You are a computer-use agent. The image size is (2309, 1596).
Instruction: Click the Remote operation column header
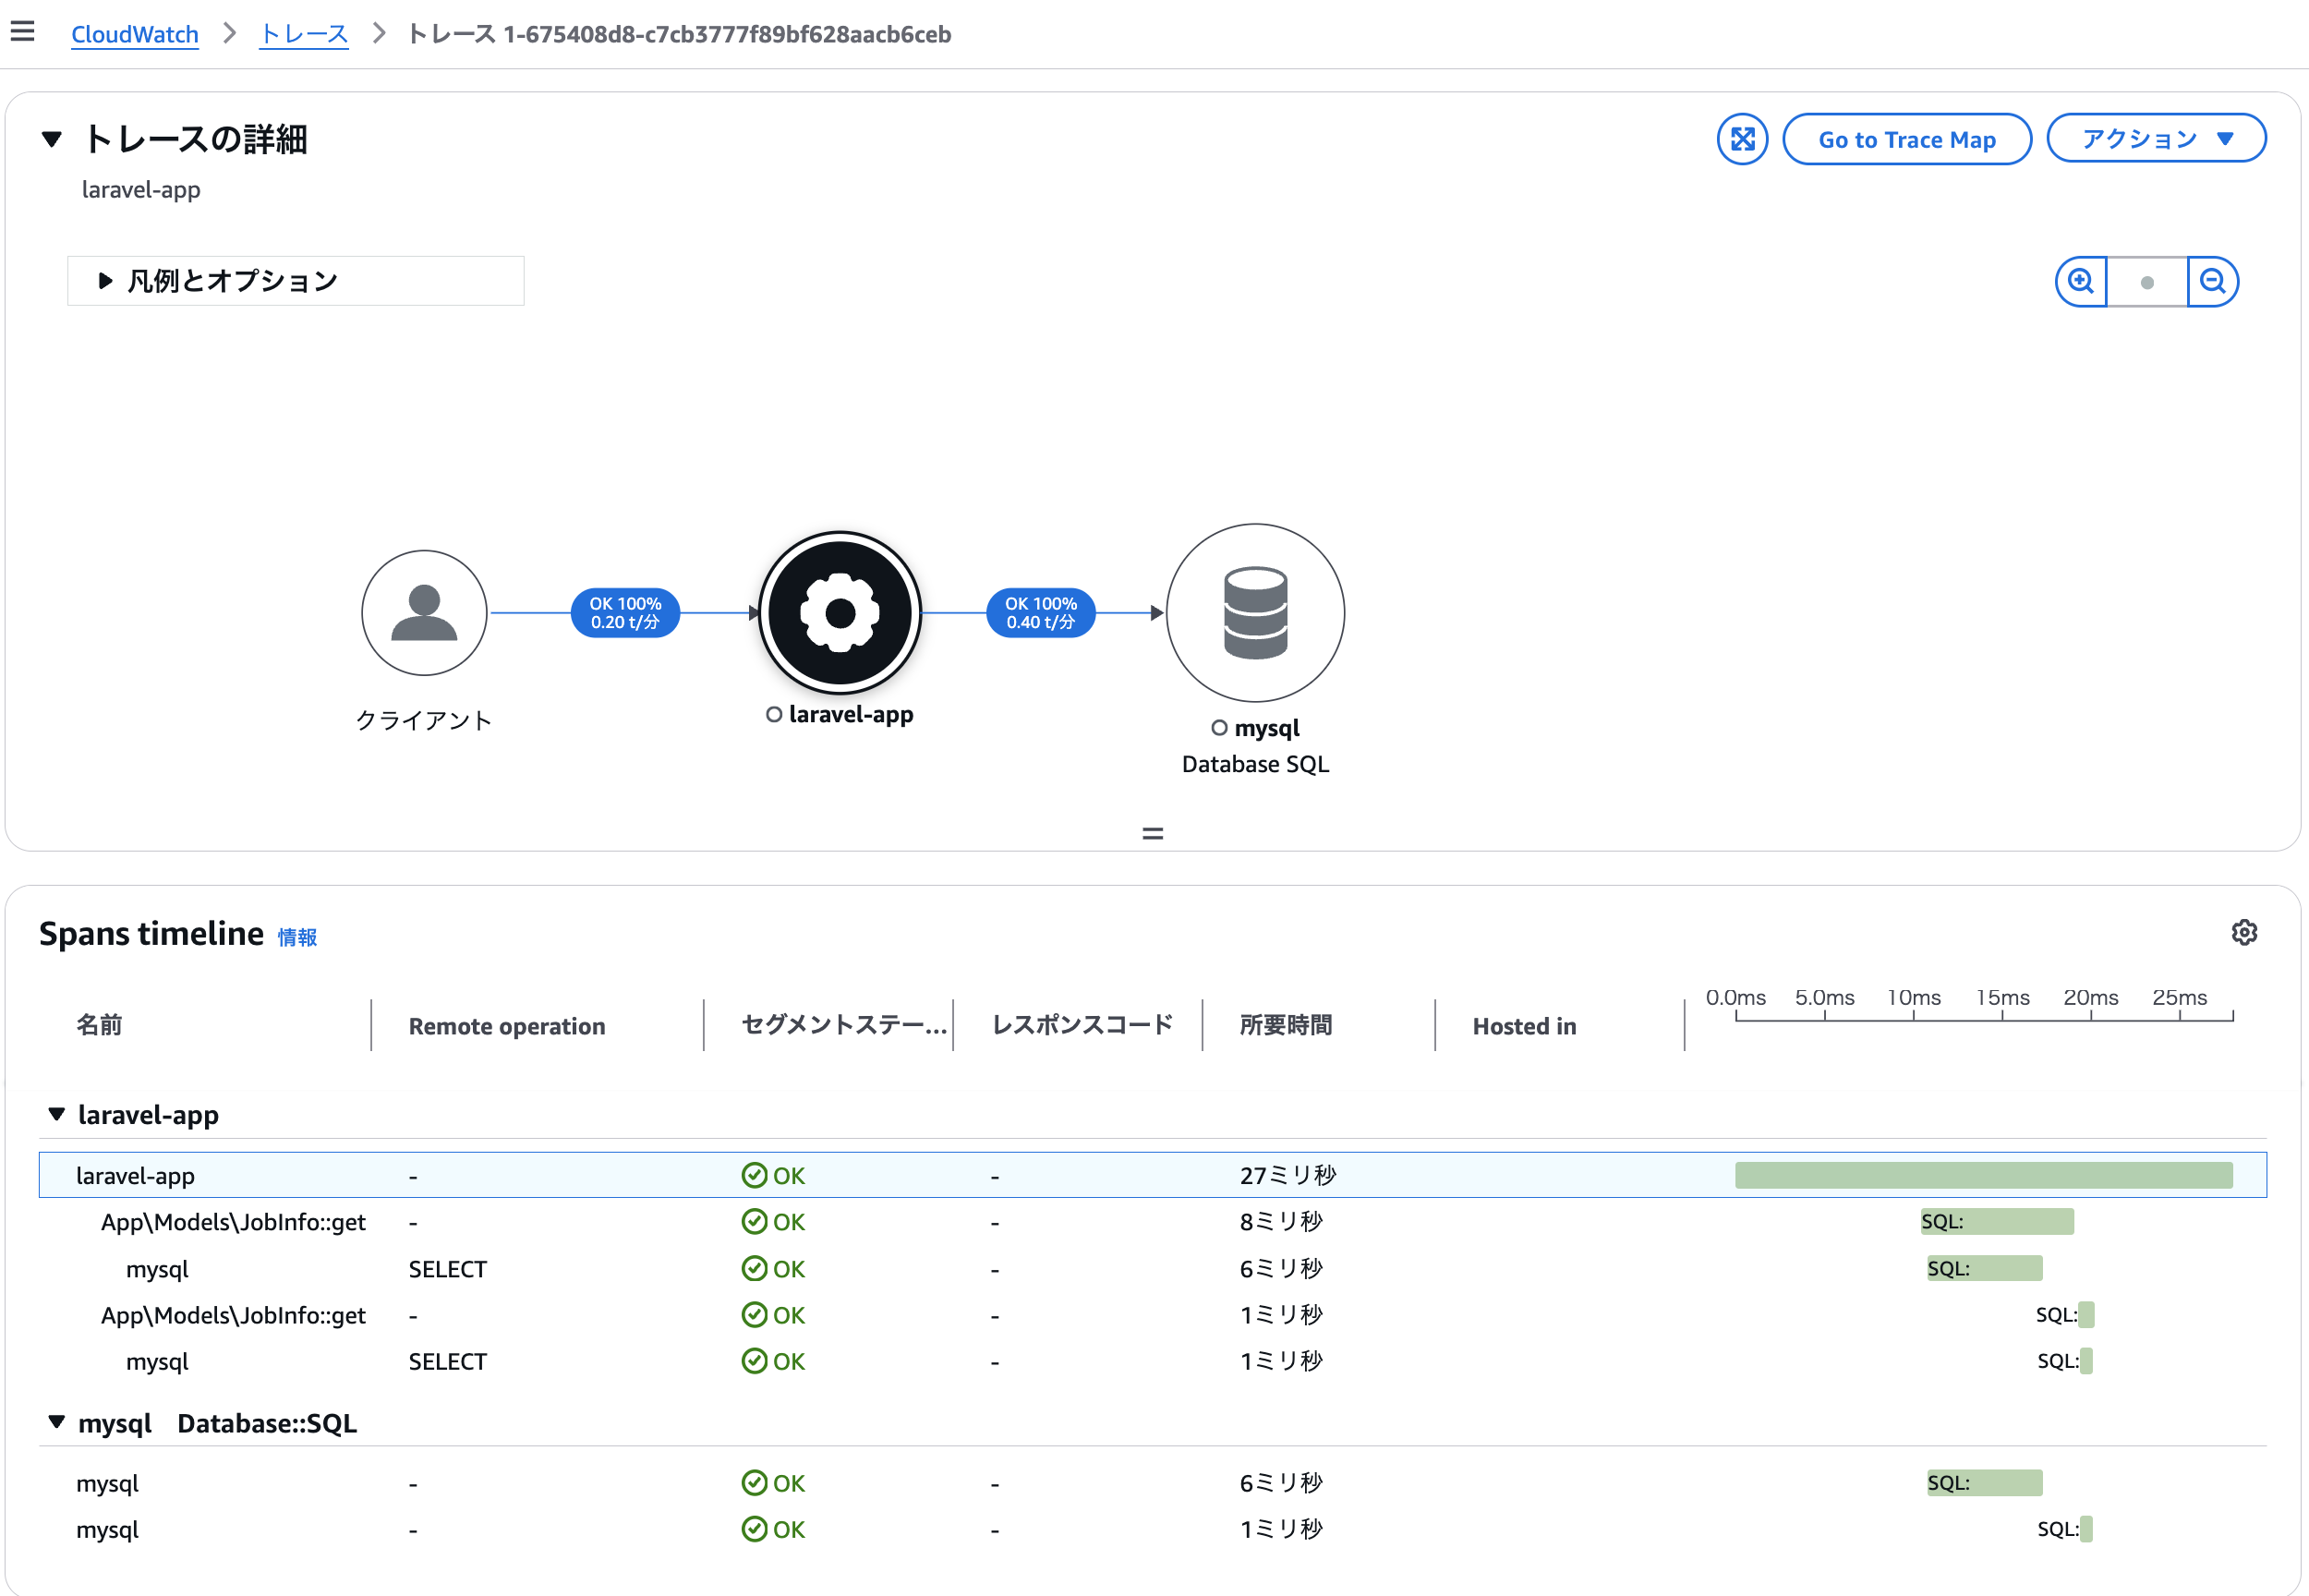coord(507,1026)
